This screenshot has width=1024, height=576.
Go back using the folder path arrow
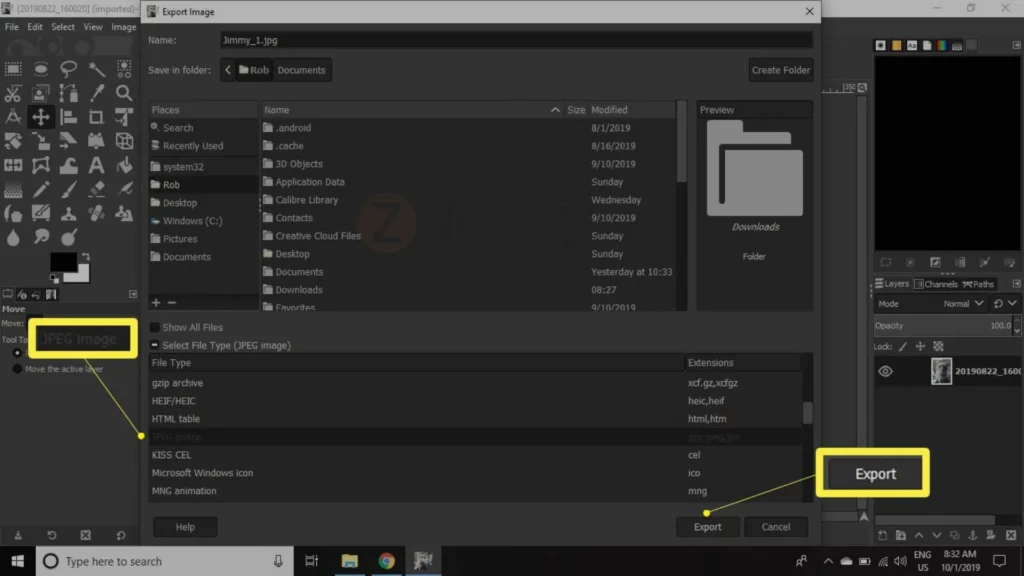[228, 70]
